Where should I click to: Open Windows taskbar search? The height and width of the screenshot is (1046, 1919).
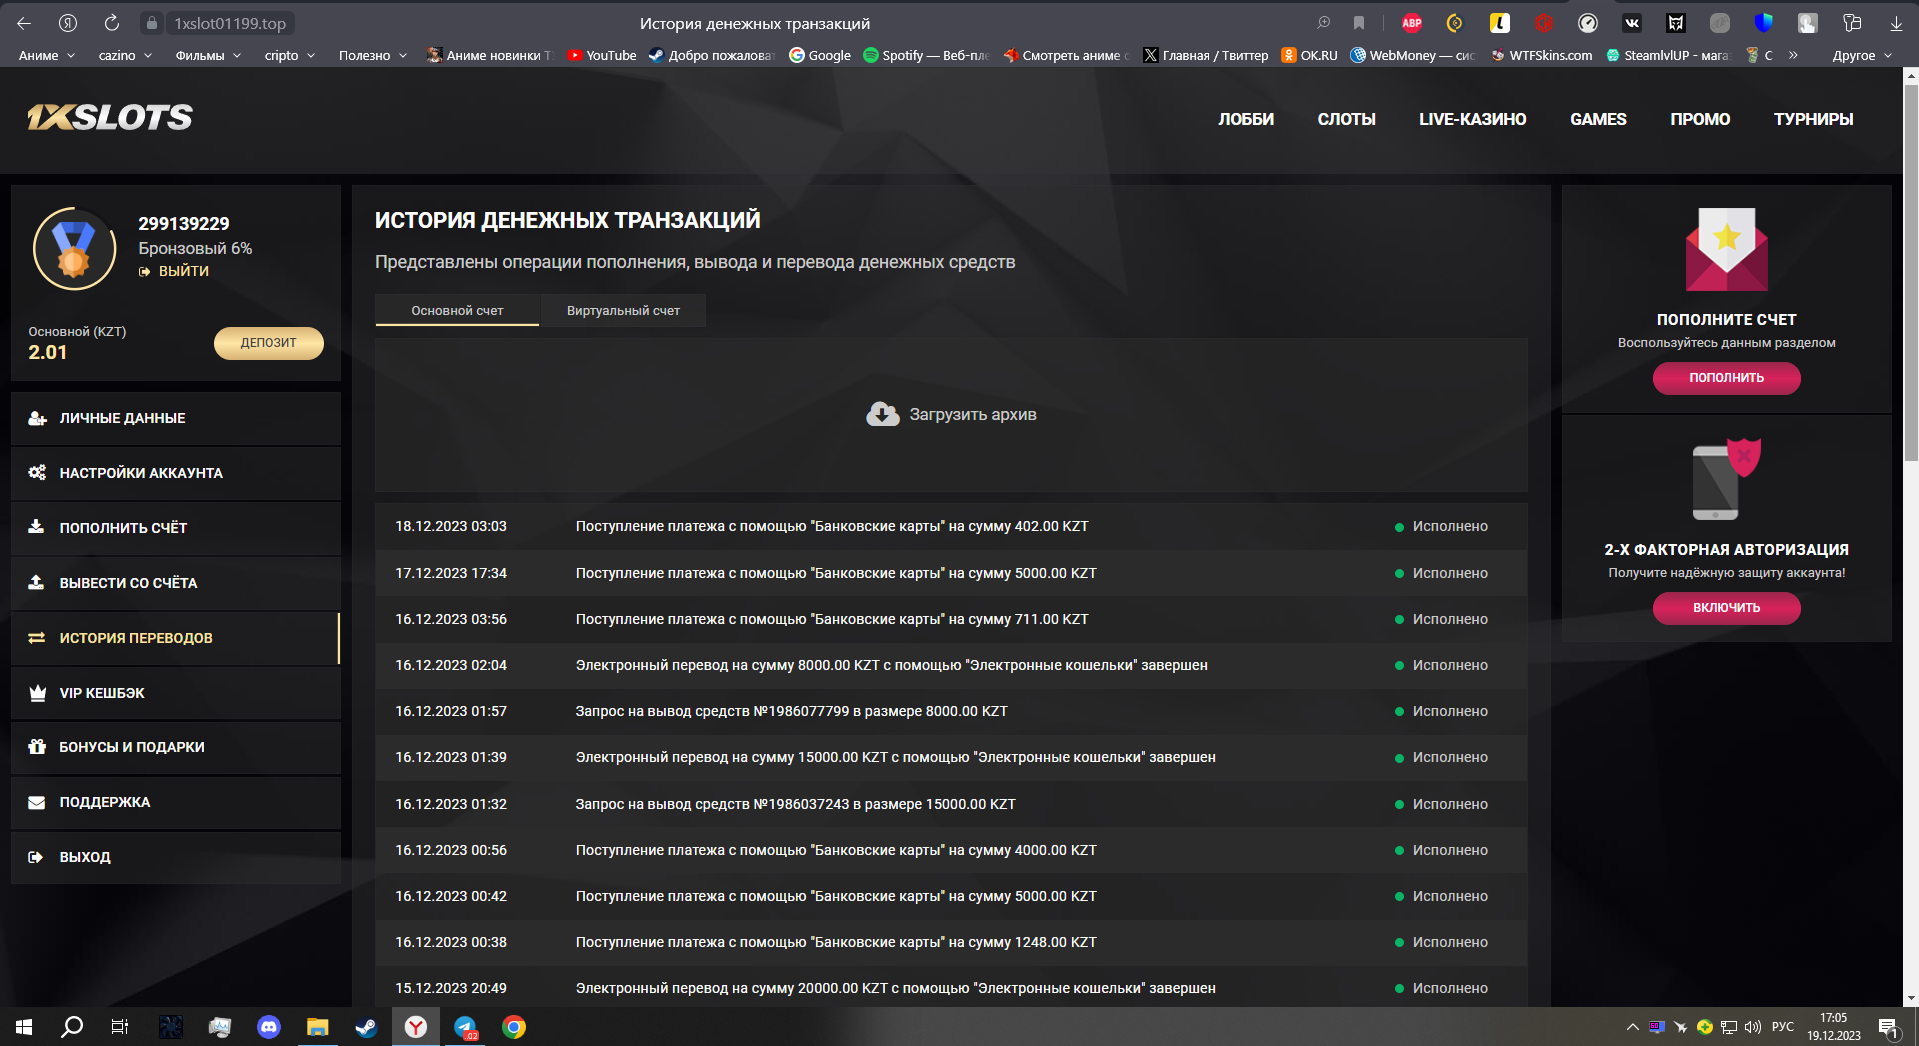72,1027
